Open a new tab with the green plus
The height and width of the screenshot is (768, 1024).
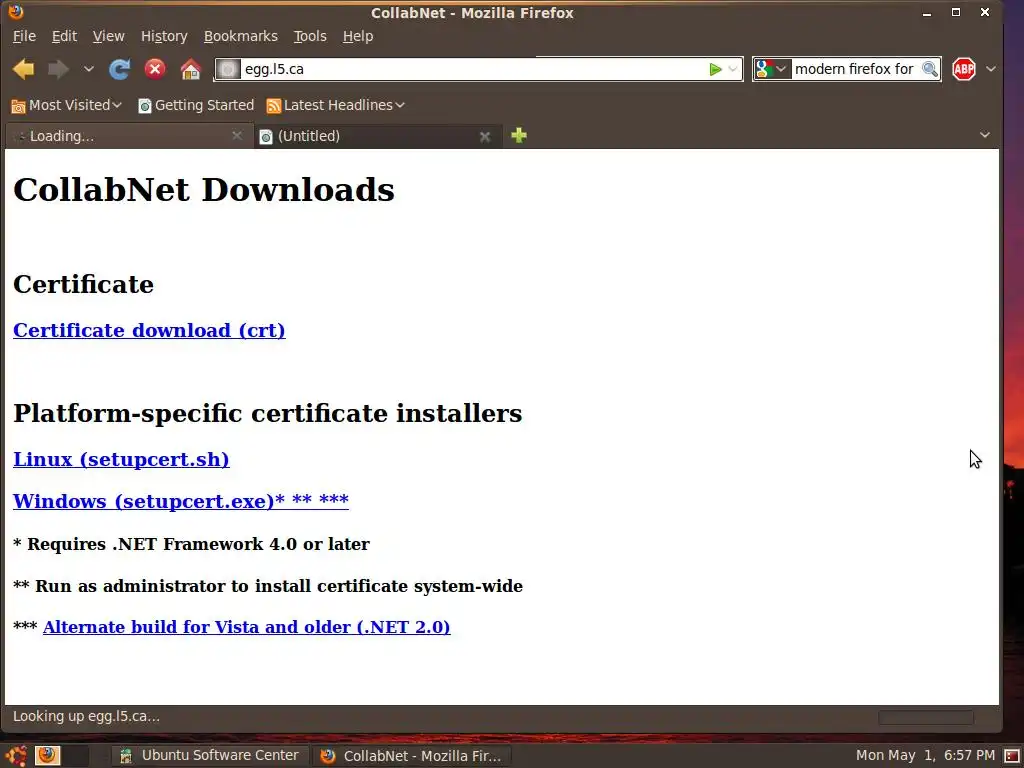519,135
